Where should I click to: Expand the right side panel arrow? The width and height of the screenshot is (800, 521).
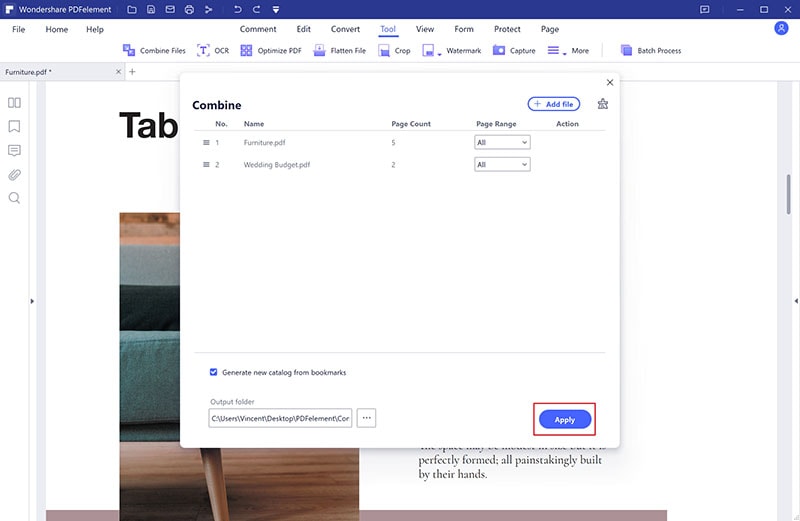[x=796, y=301]
